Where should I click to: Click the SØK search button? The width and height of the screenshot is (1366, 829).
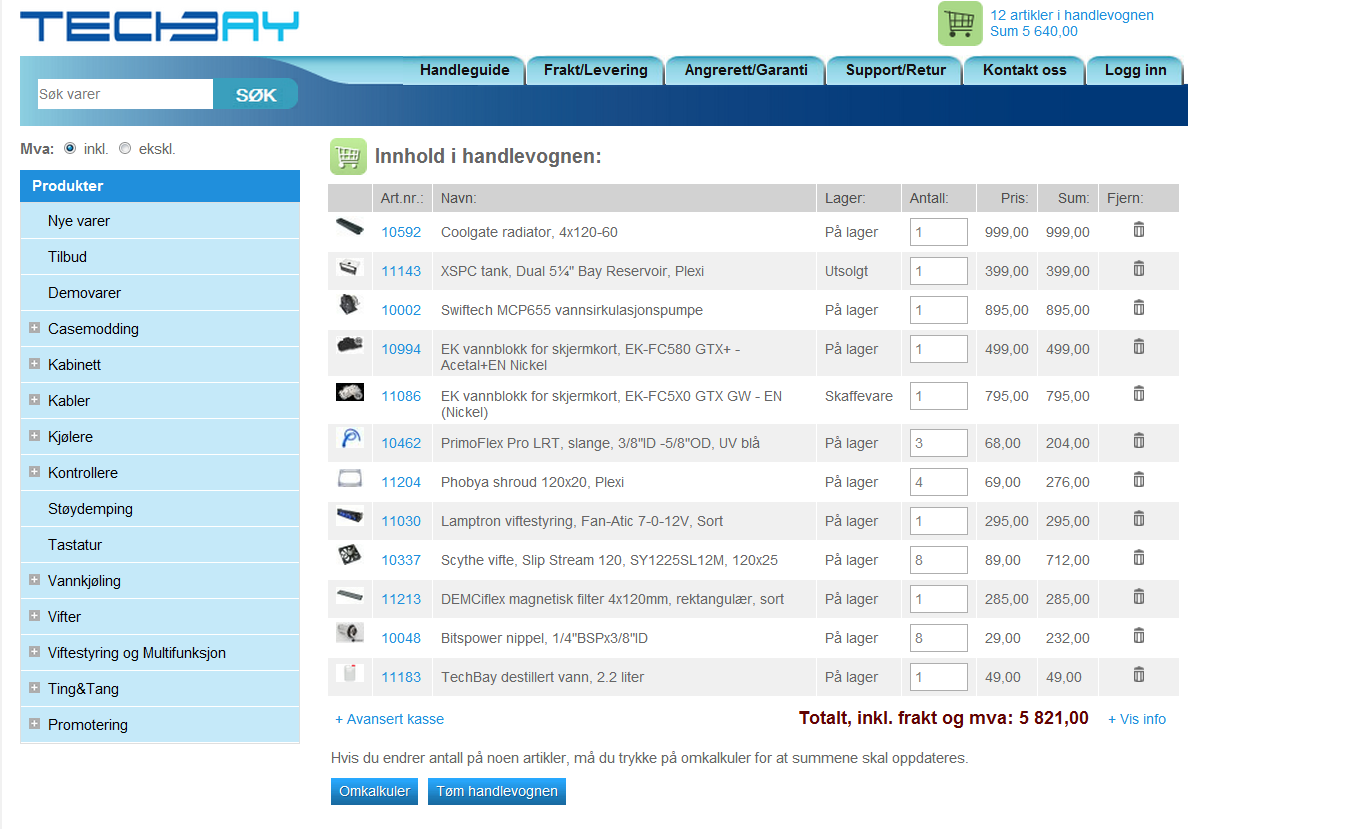[256, 94]
